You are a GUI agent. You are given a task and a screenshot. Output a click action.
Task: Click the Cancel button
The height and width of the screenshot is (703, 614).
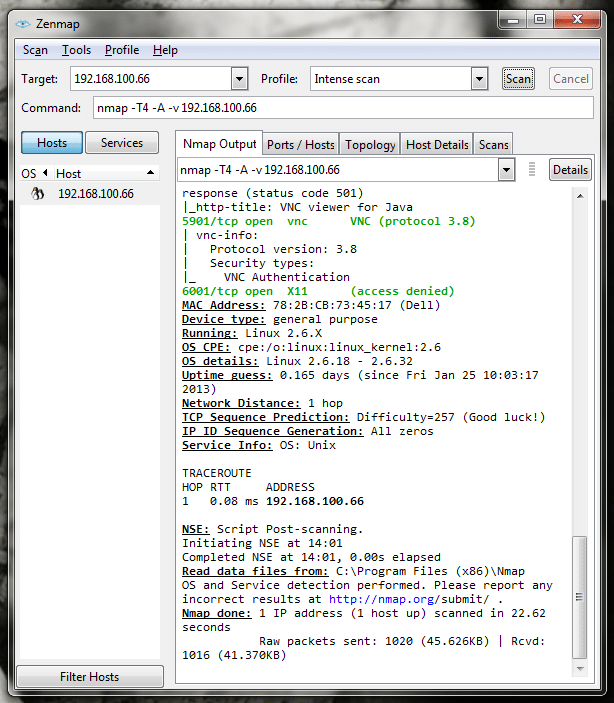point(570,79)
